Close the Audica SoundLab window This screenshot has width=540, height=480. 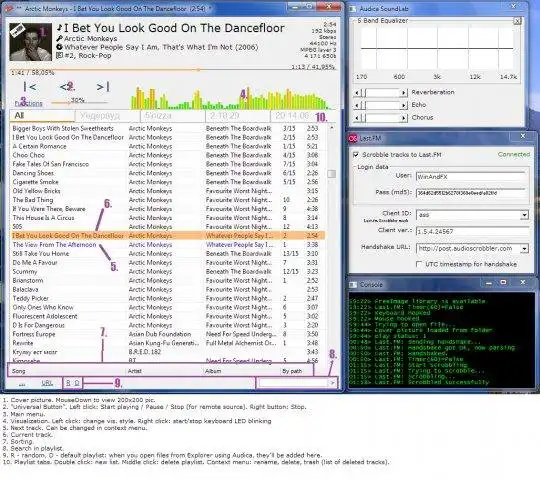coord(513,6)
